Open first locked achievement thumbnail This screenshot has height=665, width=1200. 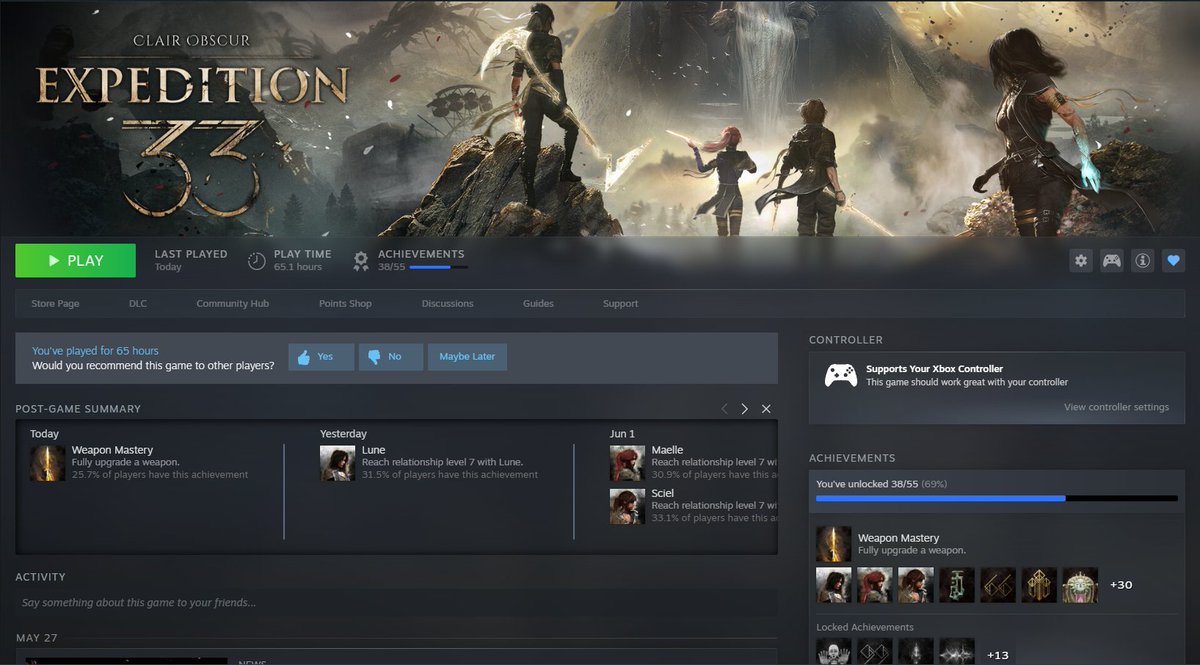coord(834,652)
